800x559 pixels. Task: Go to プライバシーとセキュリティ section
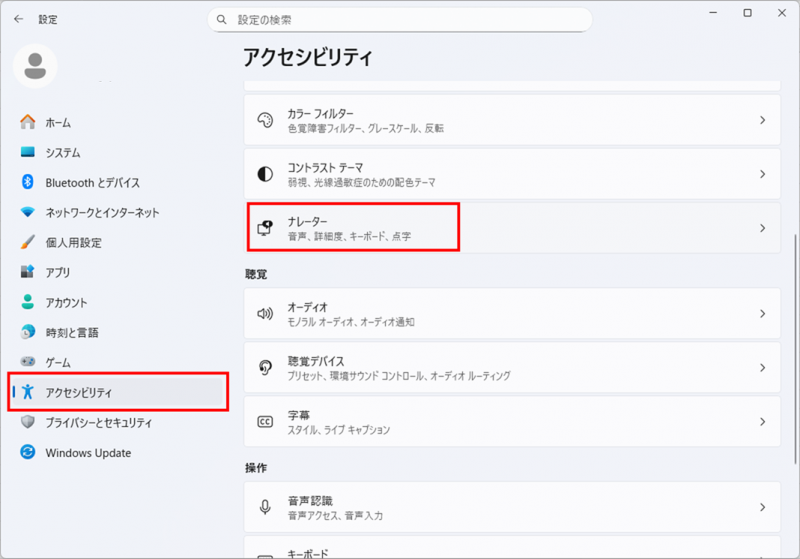(98, 423)
